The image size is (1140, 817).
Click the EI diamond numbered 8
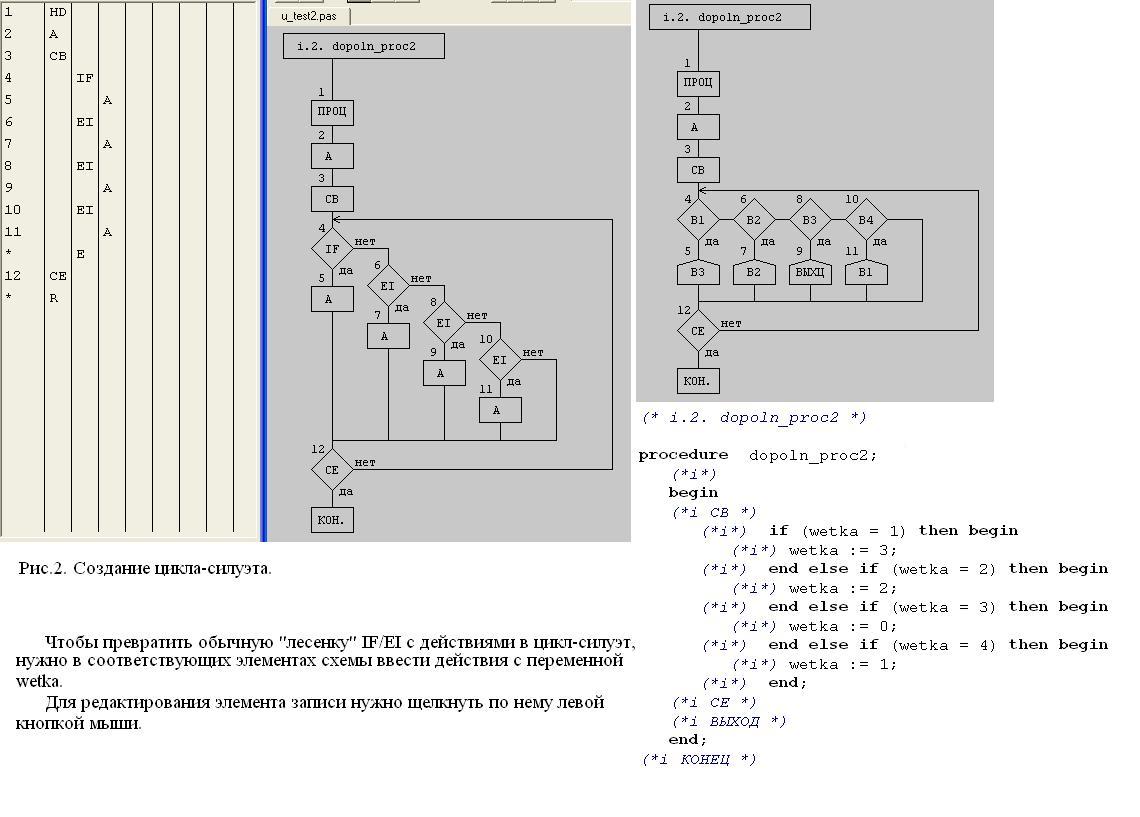(x=444, y=323)
